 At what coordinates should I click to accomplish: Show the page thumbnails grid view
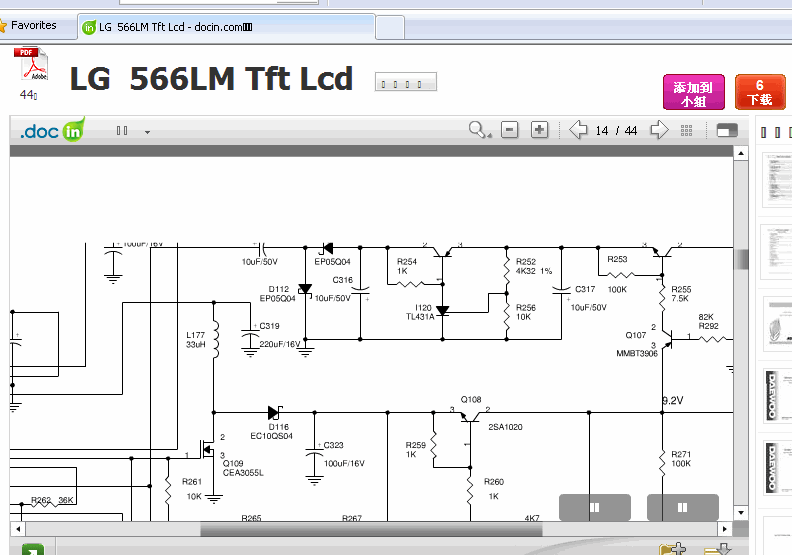[x=686, y=131]
